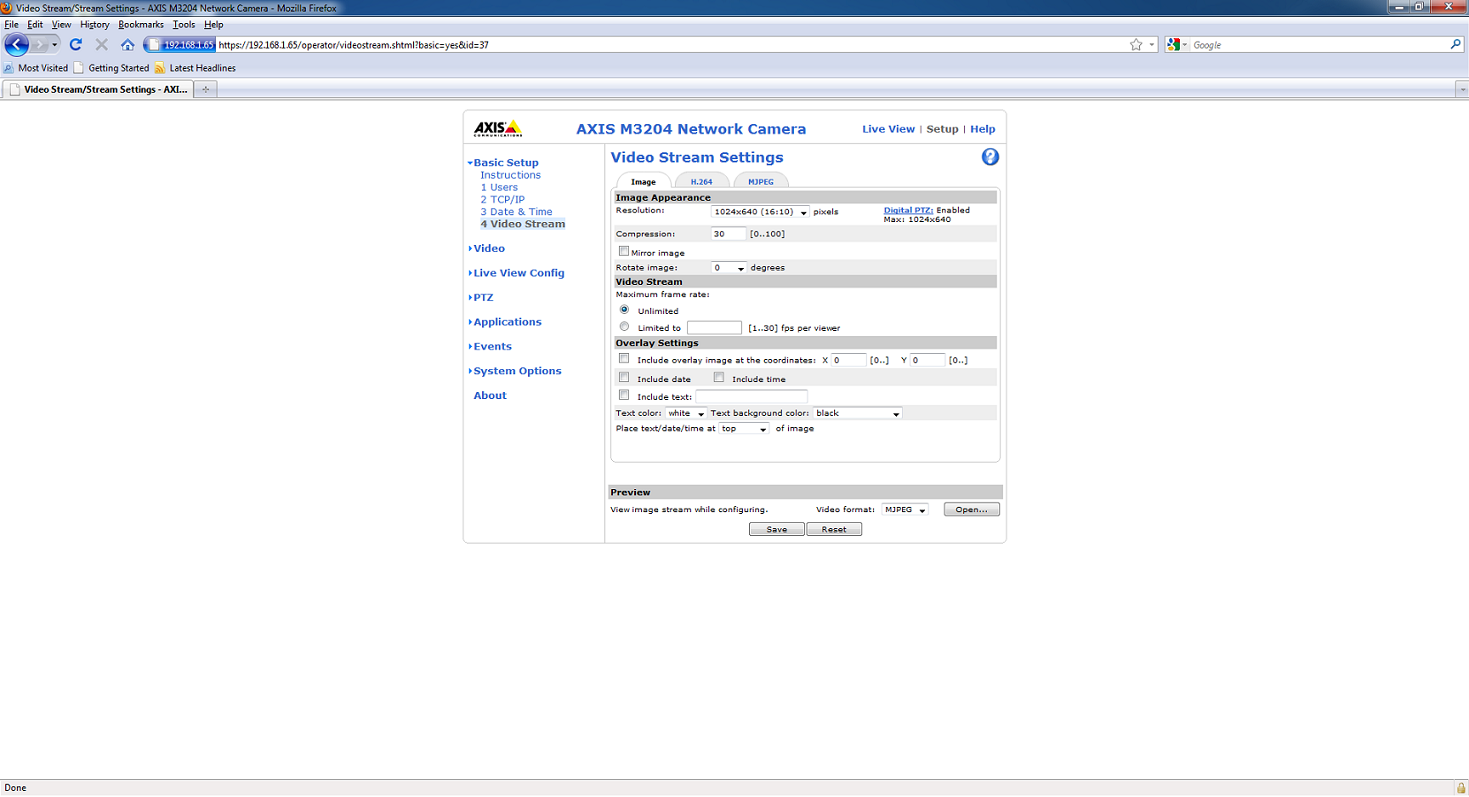The height and width of the screenshot is (797, 1469).
Task: Select the Limited to frame rate radio button
Action: tap(625, 326)
